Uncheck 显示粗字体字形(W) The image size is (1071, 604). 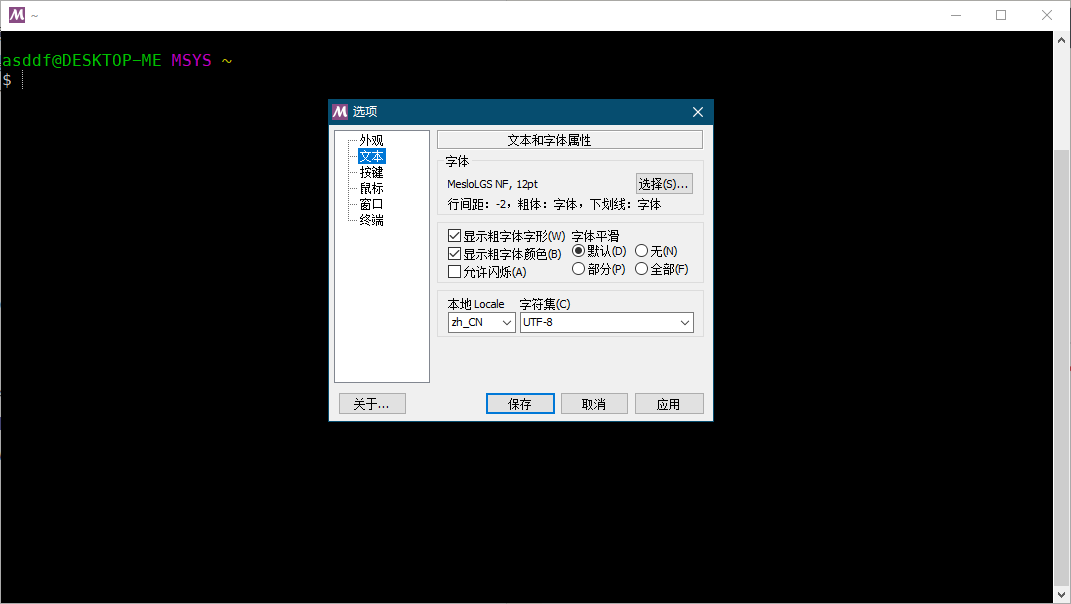pos(455,235)
